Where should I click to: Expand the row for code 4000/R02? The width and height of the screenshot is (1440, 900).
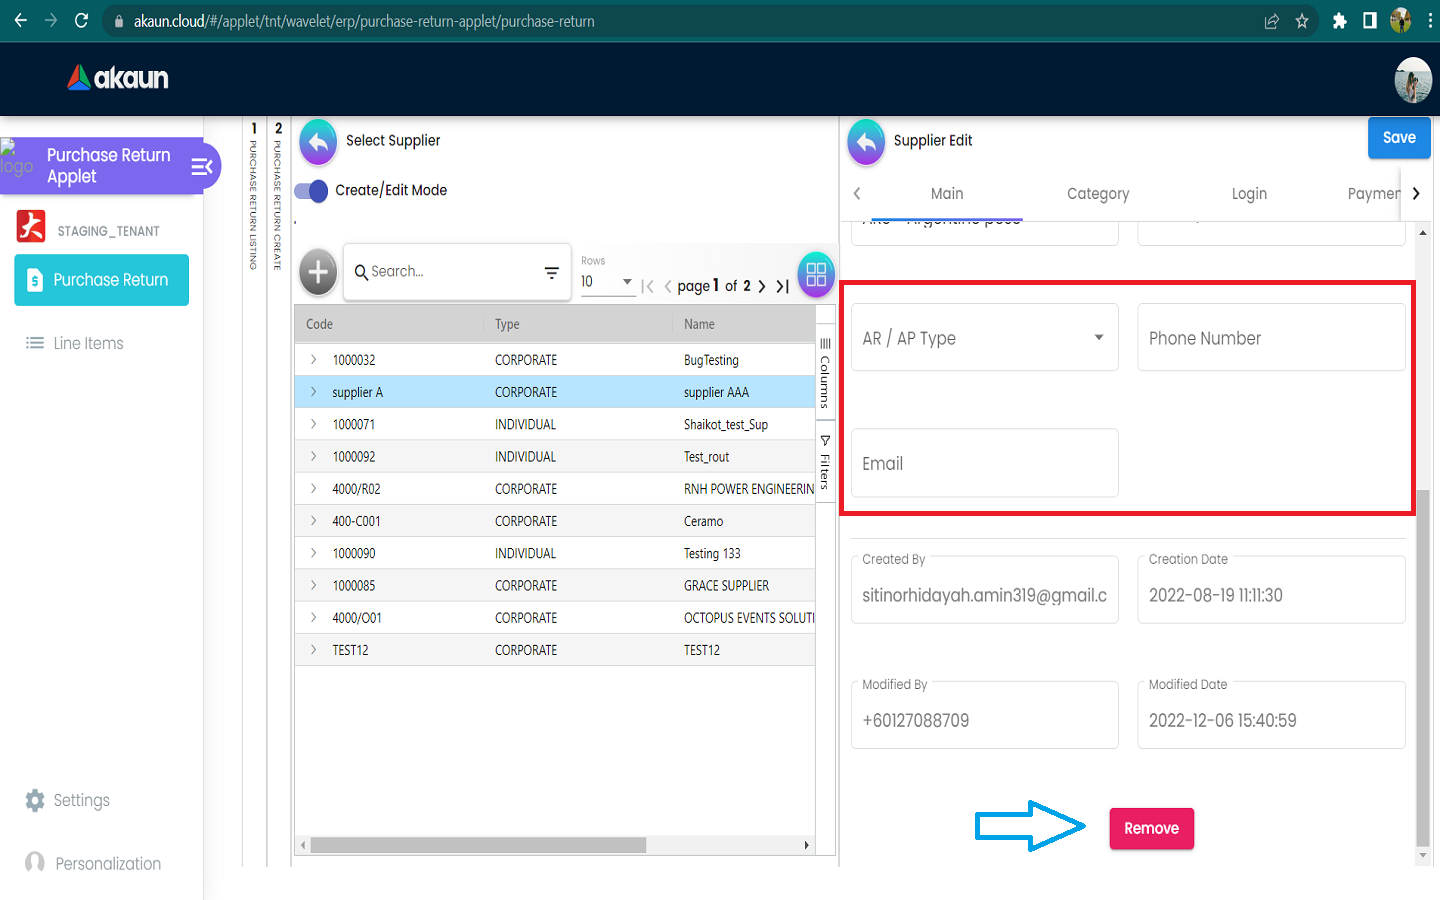click(x=313, y=488)
